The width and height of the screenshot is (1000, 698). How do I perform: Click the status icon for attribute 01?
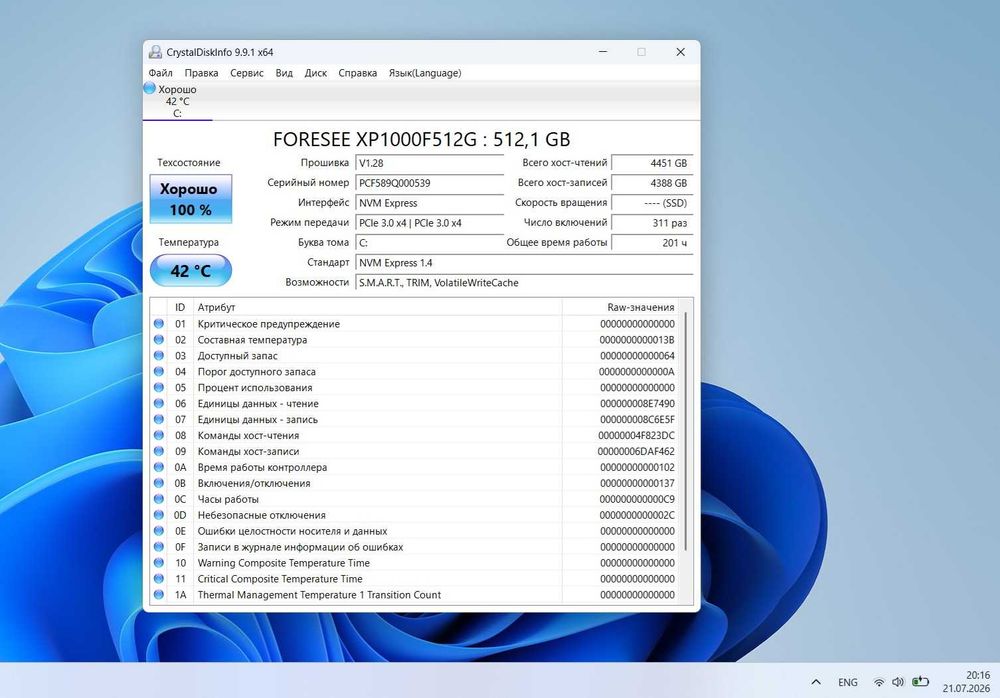coord(159,323)
